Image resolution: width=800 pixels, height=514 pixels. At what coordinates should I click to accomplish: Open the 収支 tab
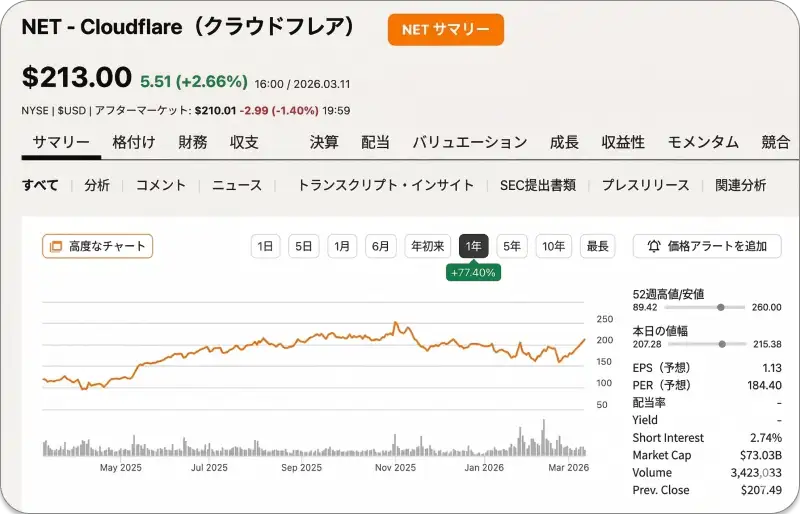click(244, 142)
